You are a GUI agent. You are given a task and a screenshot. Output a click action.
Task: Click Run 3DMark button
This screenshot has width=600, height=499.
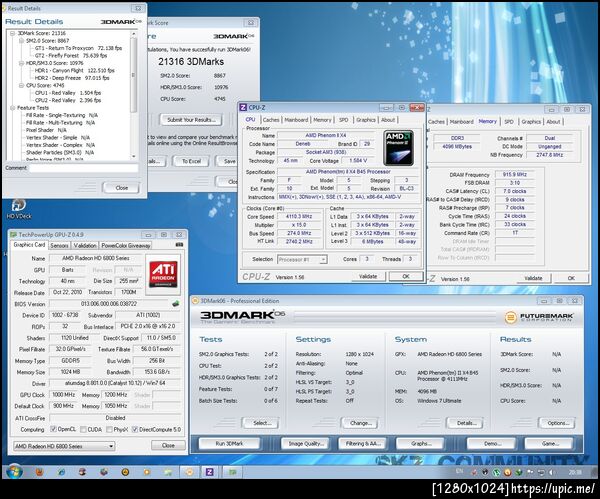(x=229, y=444)
